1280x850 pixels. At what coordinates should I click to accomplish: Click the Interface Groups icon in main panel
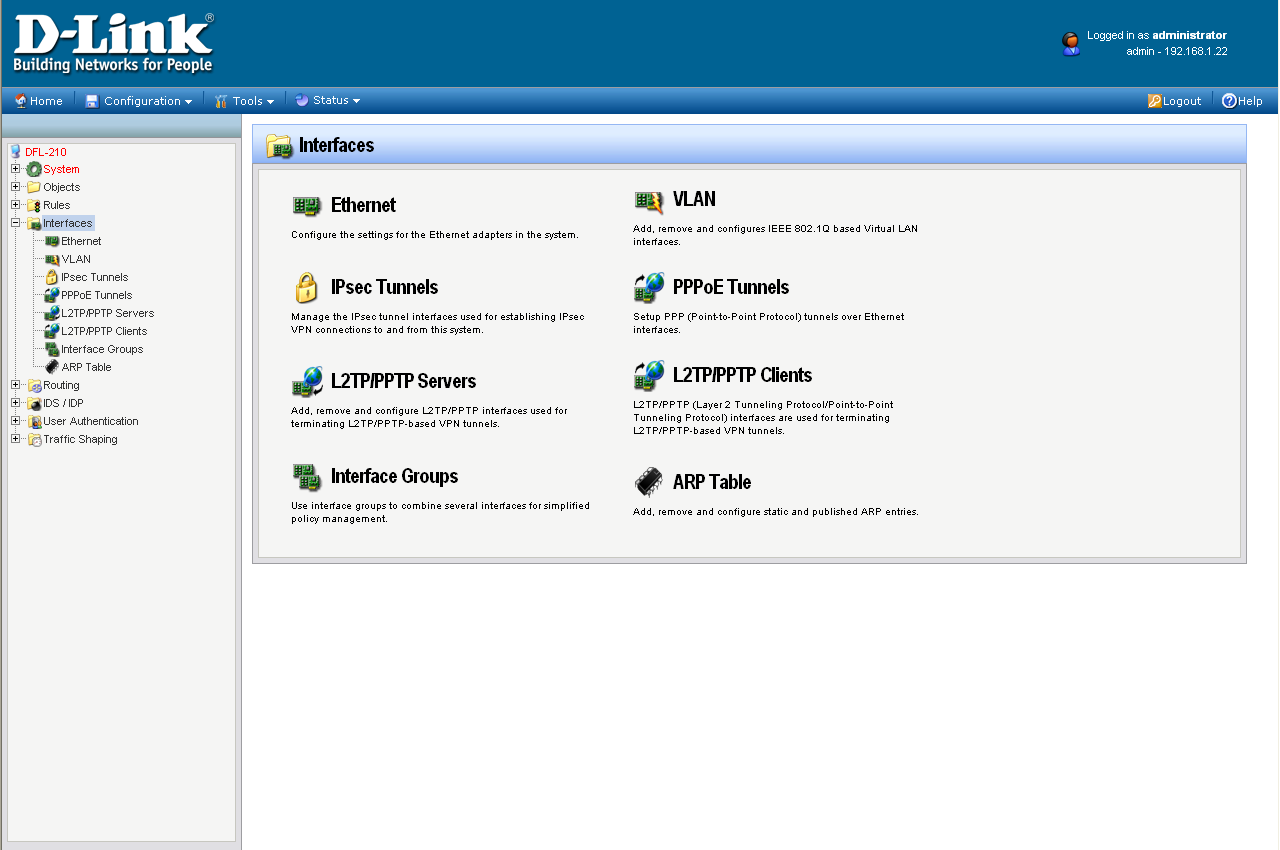coord(306,477)
